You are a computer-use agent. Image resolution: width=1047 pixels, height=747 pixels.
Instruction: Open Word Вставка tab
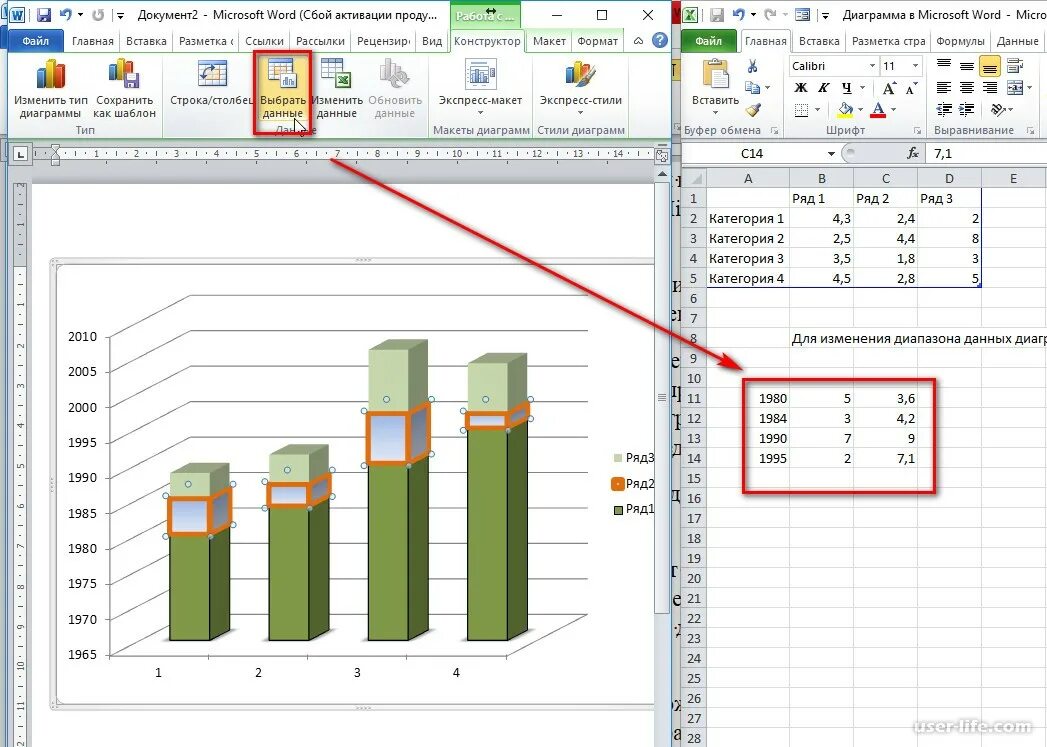(x=146, y=41)
